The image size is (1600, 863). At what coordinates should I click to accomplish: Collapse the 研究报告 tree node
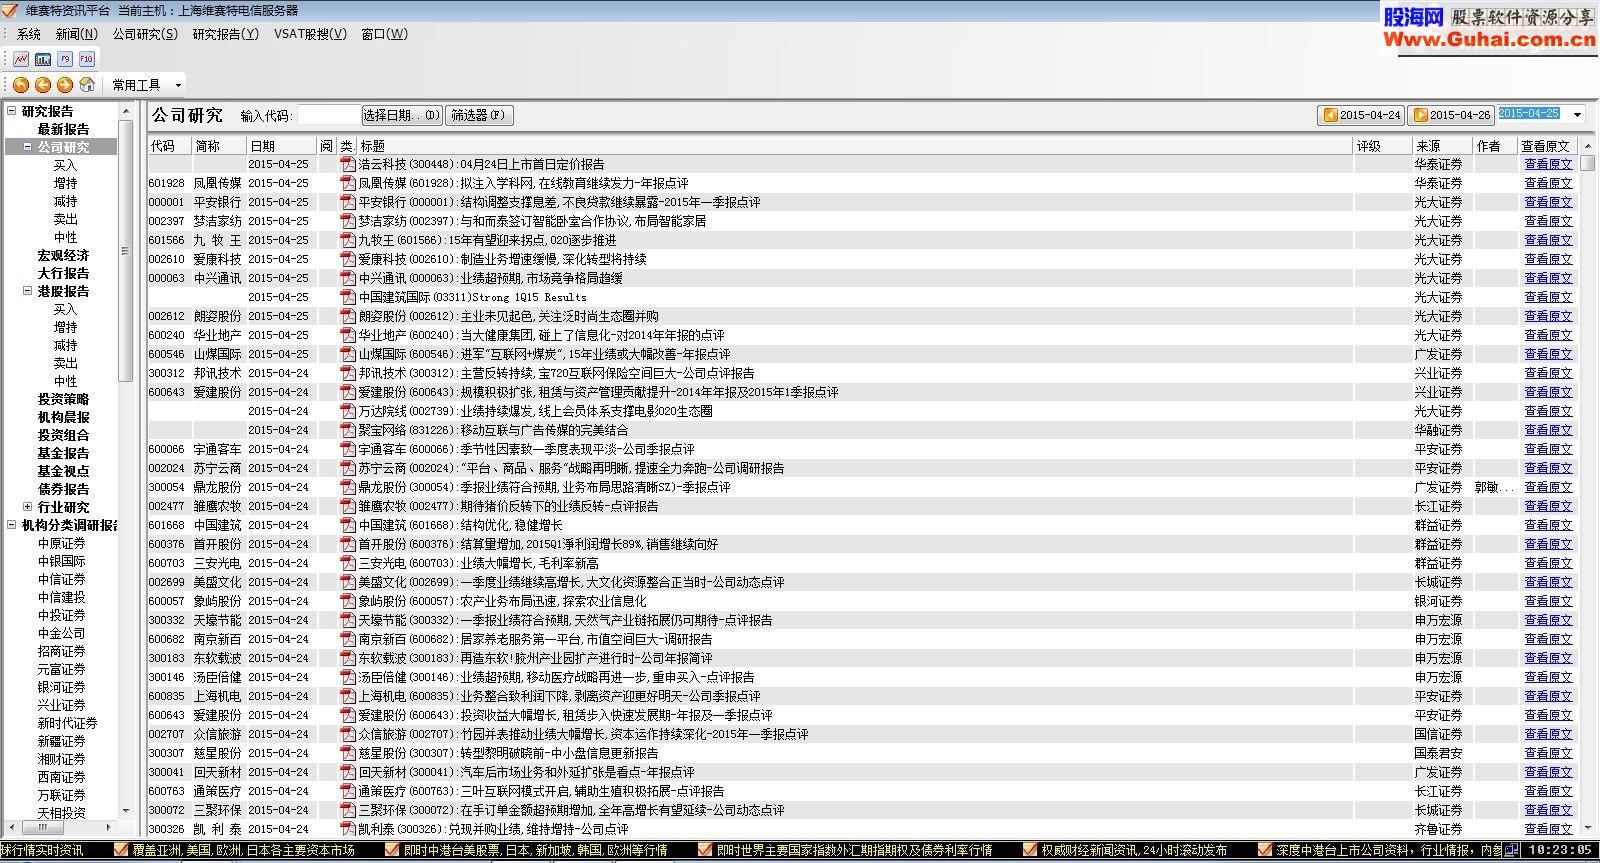pos(11,111)
